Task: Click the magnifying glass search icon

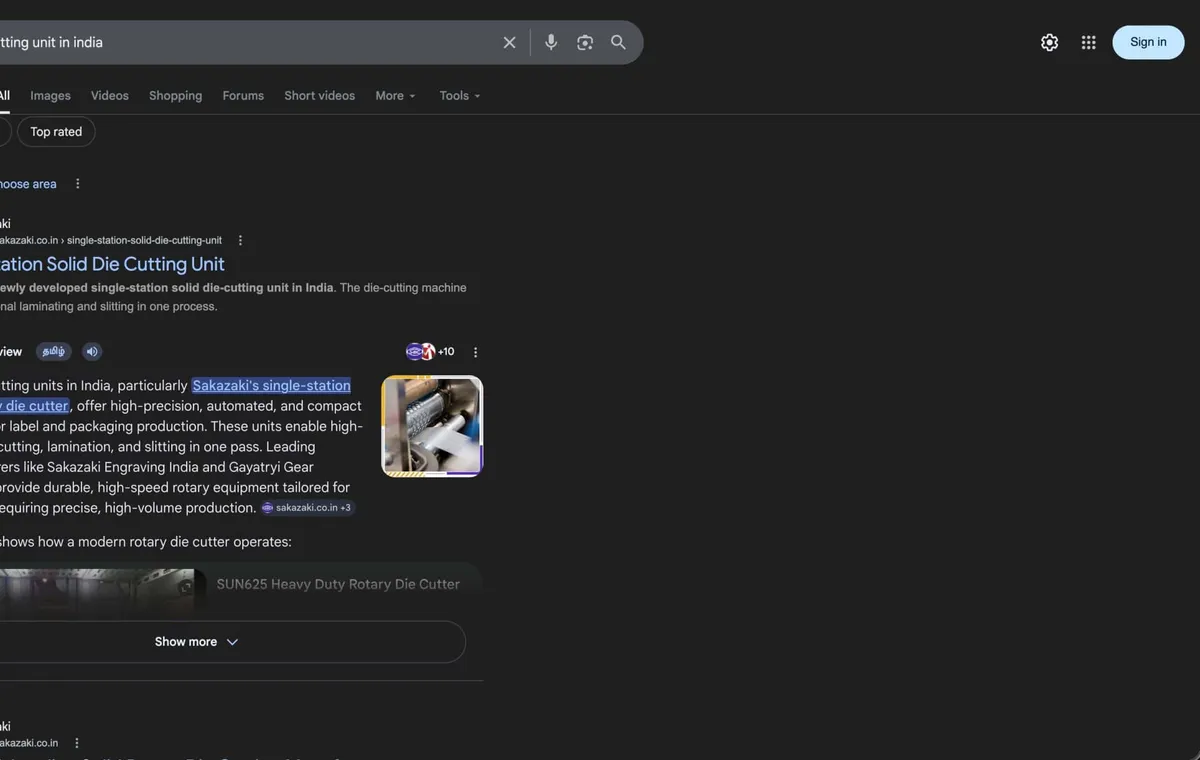Action: 618,42
